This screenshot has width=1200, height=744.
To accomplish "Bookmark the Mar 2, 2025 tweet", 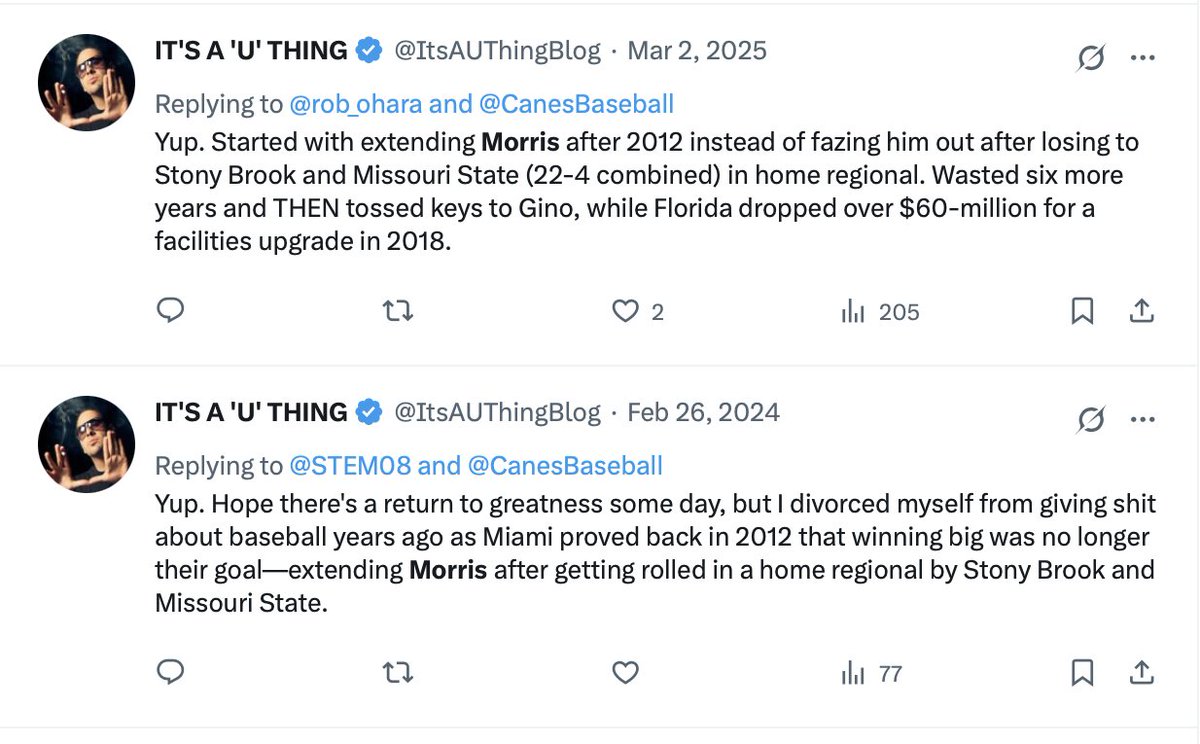I will [1082, 312].
